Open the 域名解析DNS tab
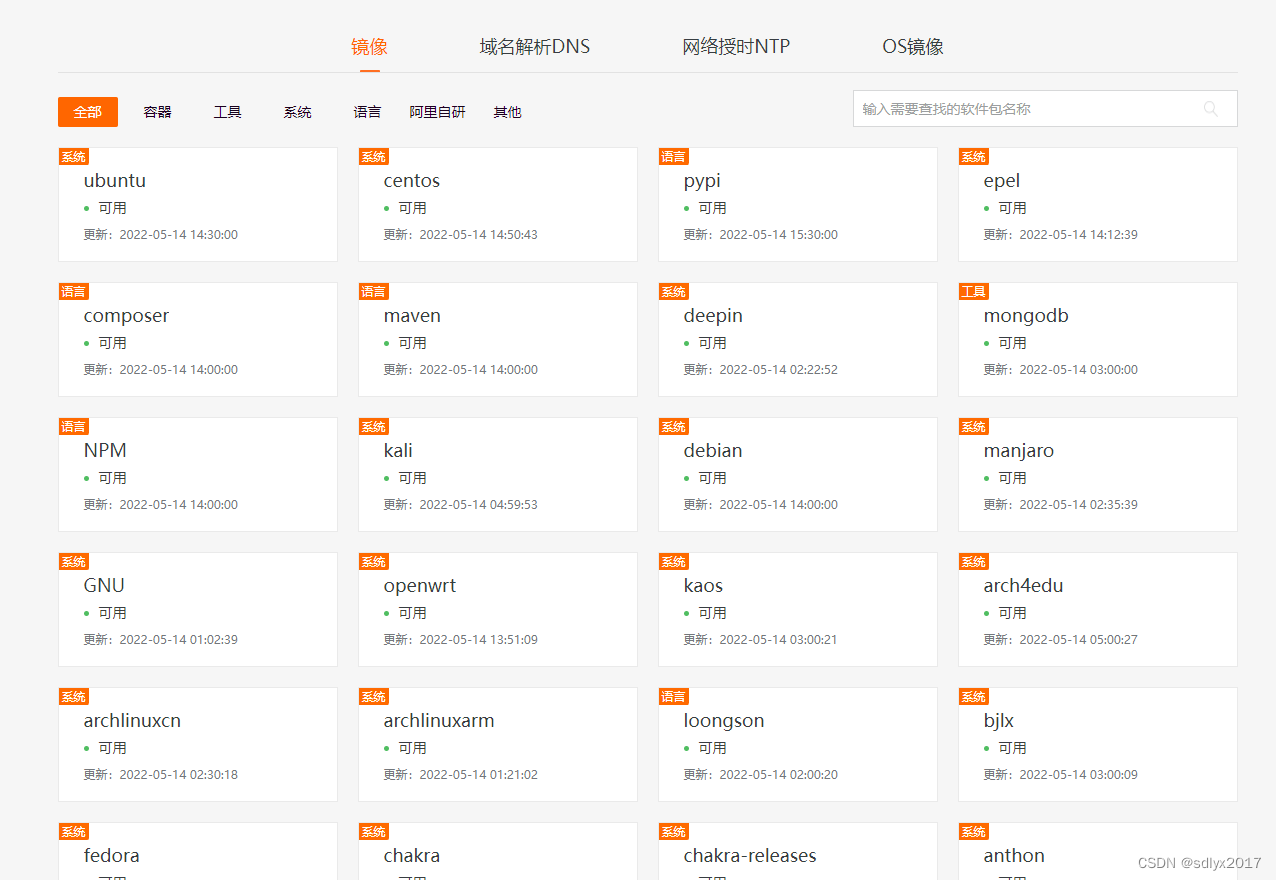 click(535, 47)
